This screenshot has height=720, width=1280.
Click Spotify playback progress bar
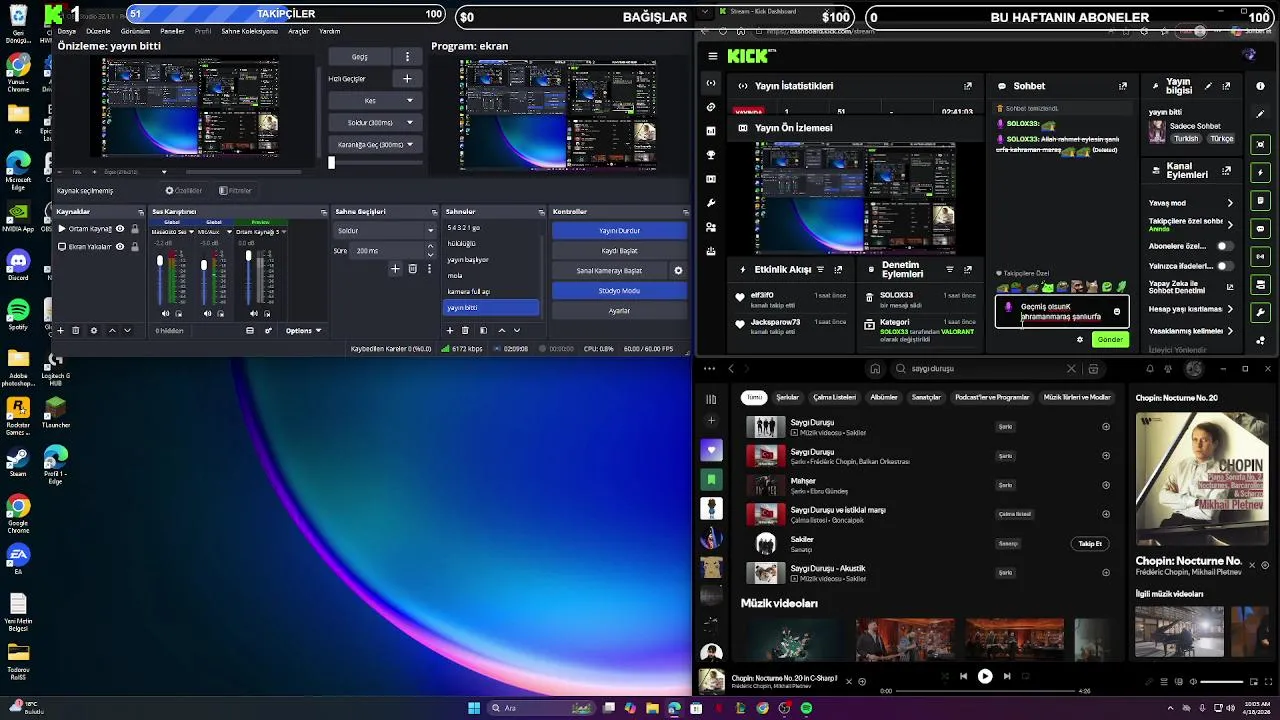985,690
